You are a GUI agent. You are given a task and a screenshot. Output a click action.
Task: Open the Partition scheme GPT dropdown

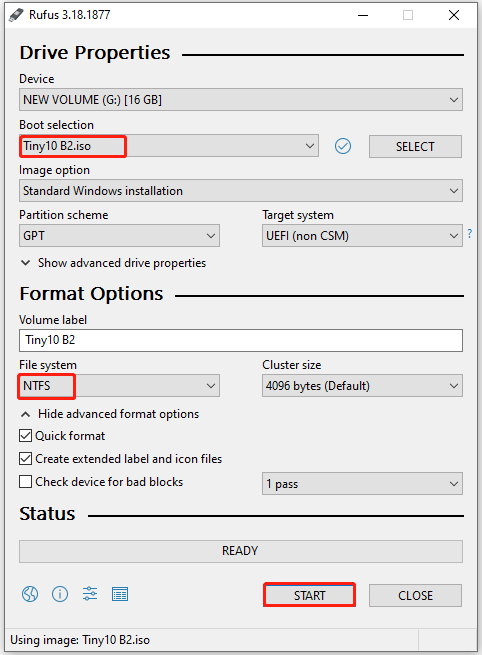[119, 236]
